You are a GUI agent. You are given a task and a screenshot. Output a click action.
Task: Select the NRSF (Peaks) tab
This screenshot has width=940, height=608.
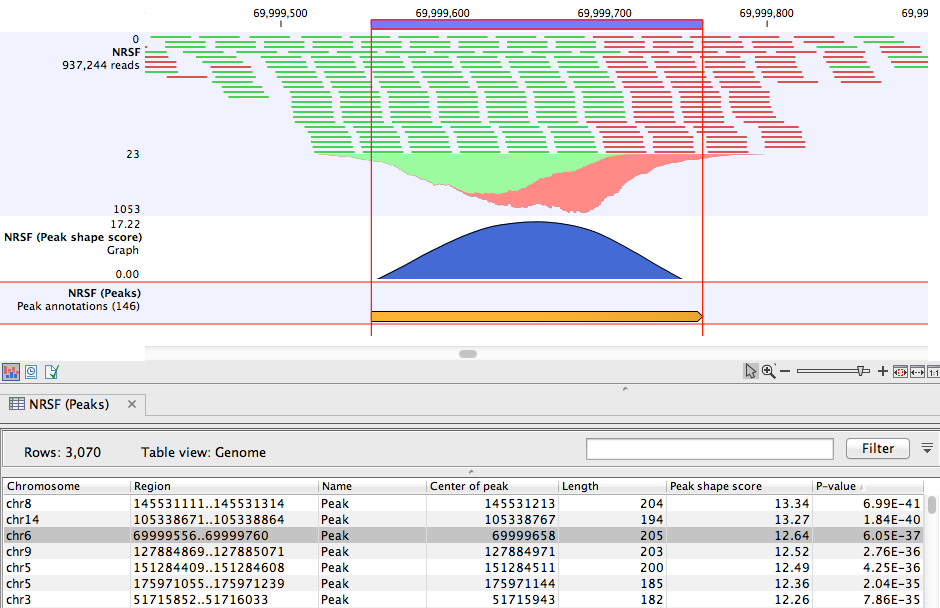(x=70, y=405)
